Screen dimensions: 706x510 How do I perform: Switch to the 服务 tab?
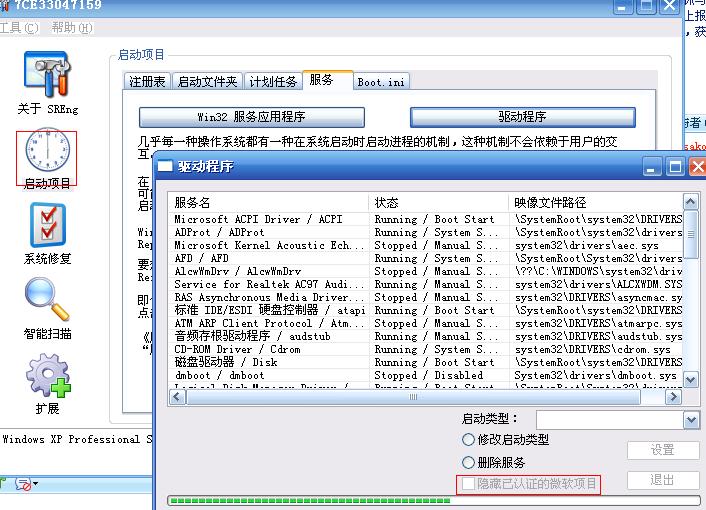click(327, 80)
